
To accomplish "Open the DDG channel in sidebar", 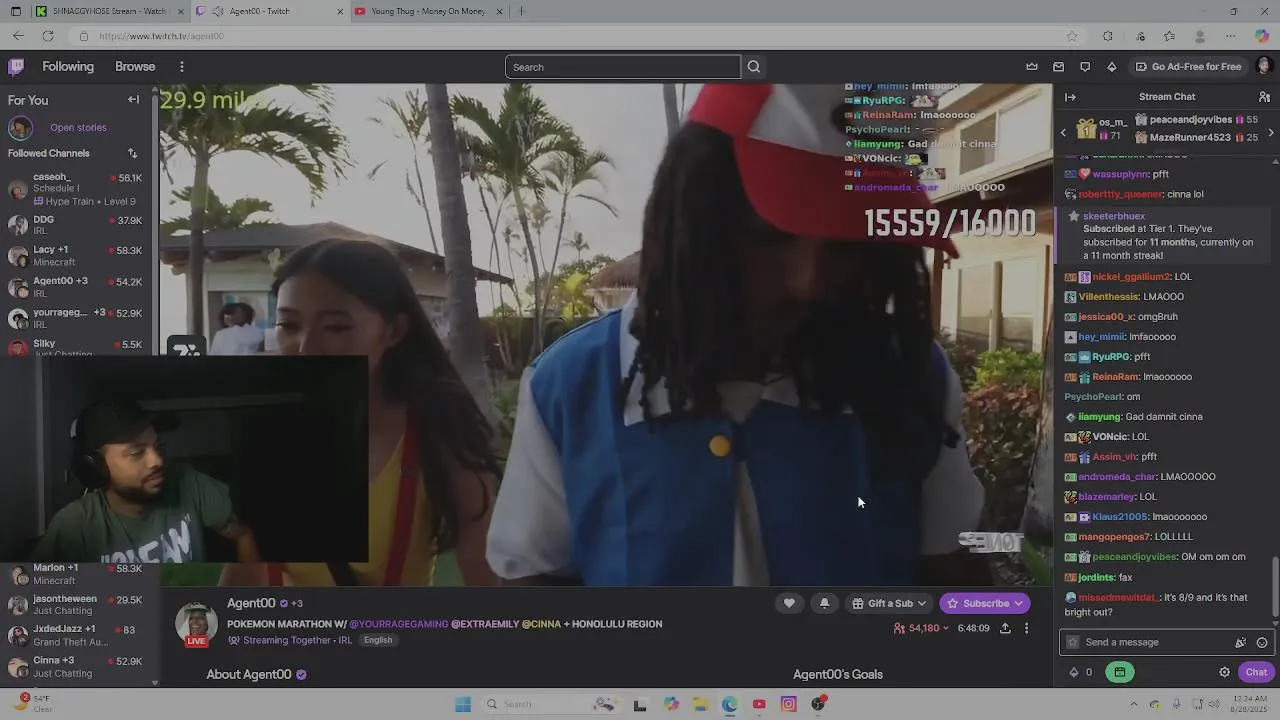I will [77, 225].
